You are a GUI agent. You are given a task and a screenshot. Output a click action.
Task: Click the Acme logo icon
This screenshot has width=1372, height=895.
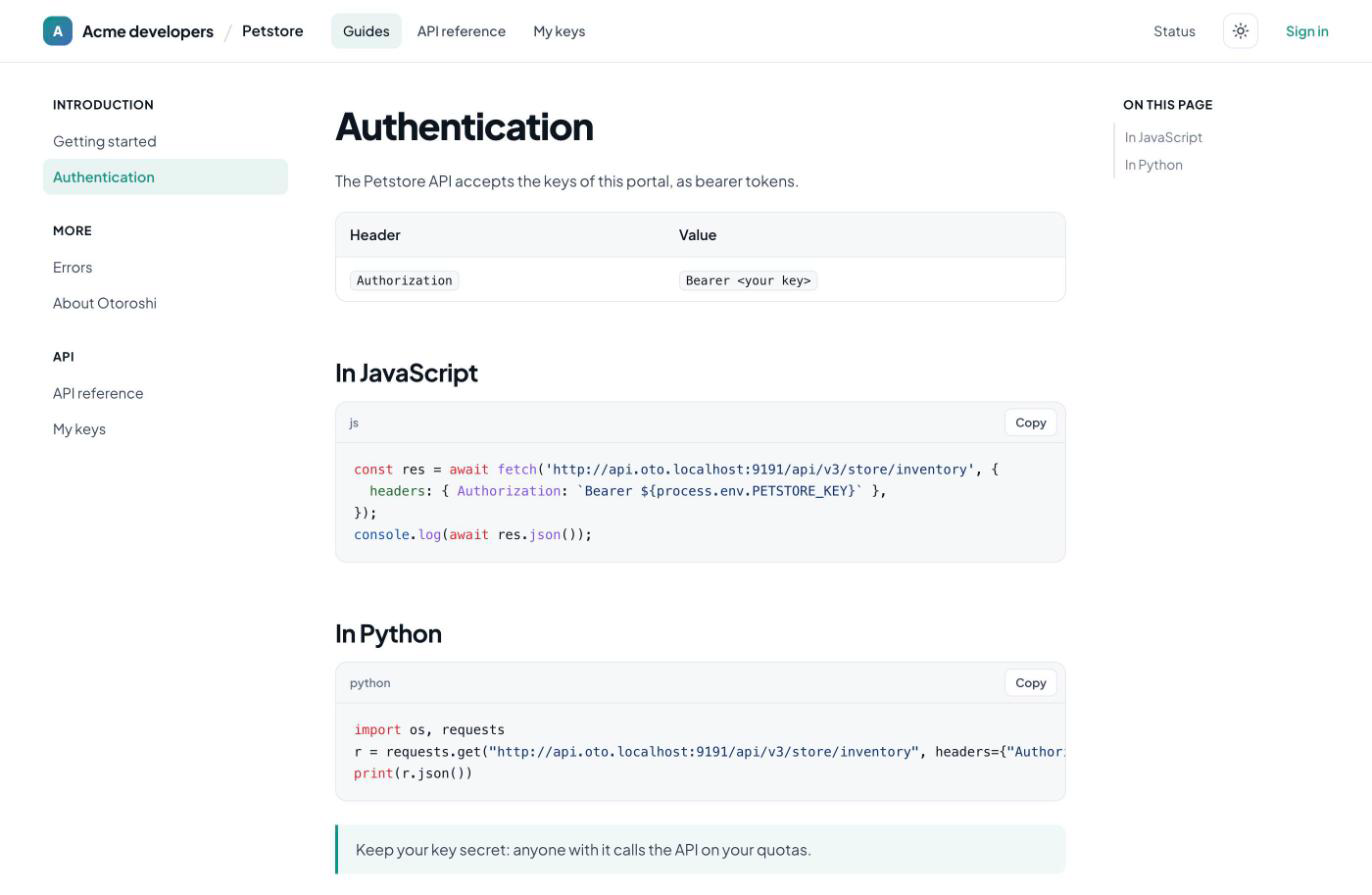tap(58, 31)
